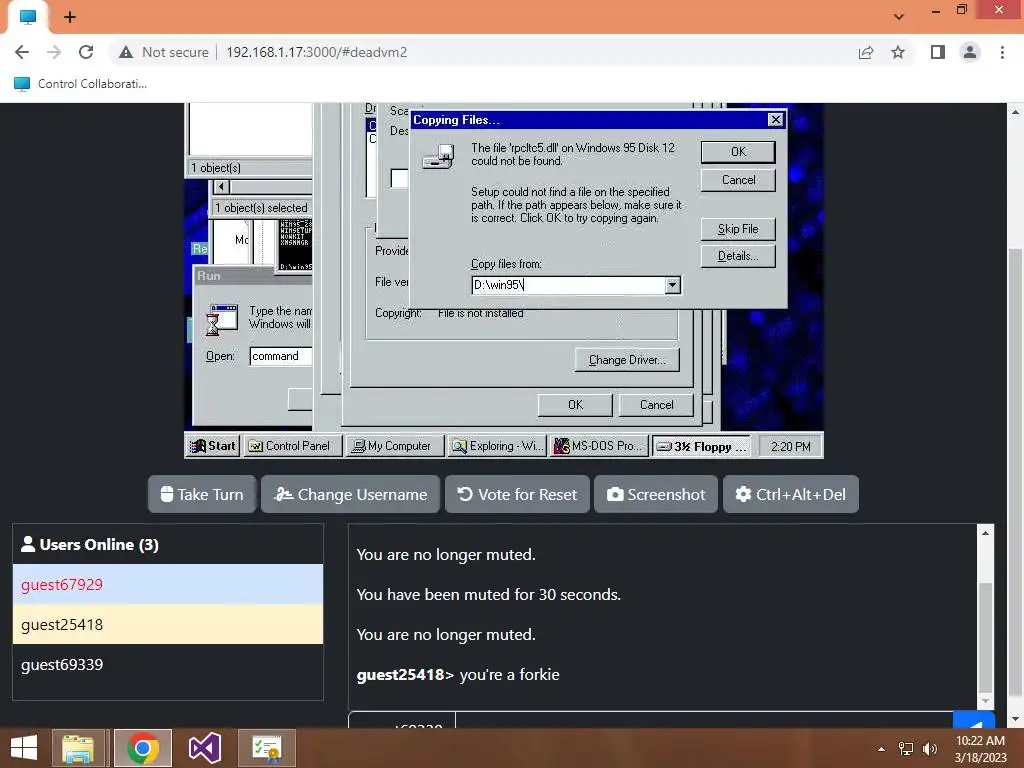The height and width of the screenshot is (768, 1024).
Task: Click Chrome icon in taskbar
Action: 142,748
